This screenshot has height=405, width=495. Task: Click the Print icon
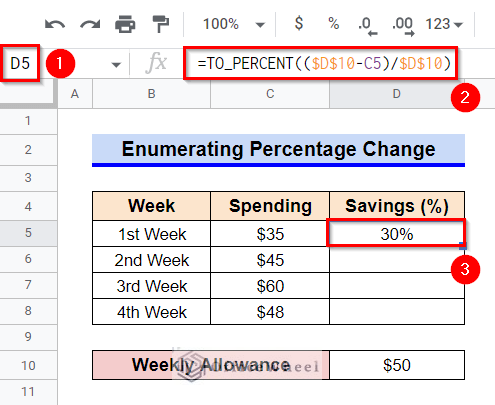coord(125,24)
